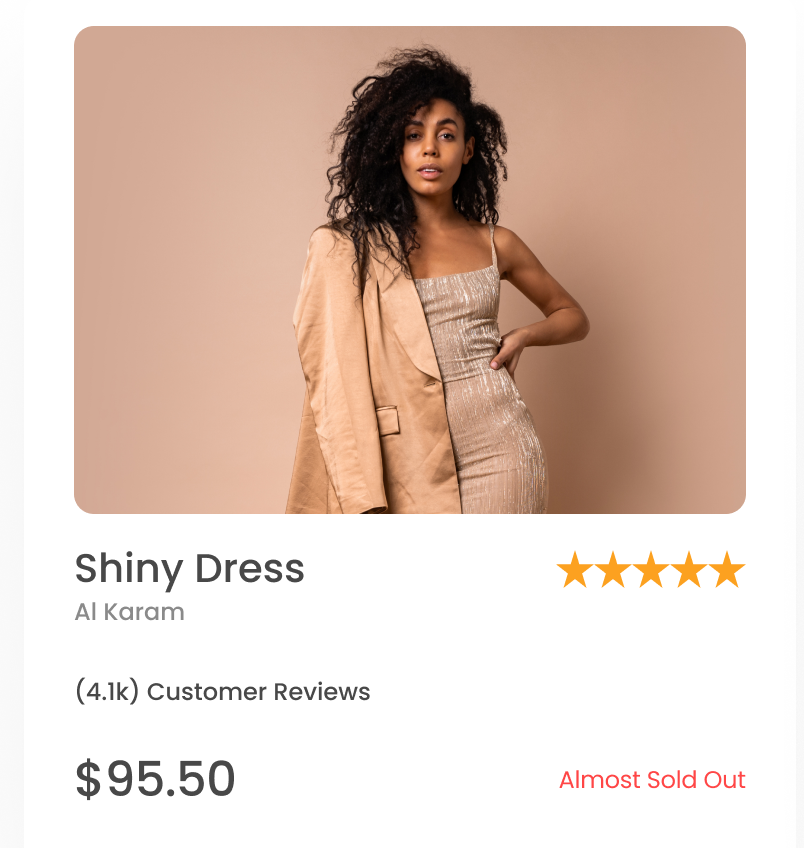Select the $95.50 price label

coord(156,779)
